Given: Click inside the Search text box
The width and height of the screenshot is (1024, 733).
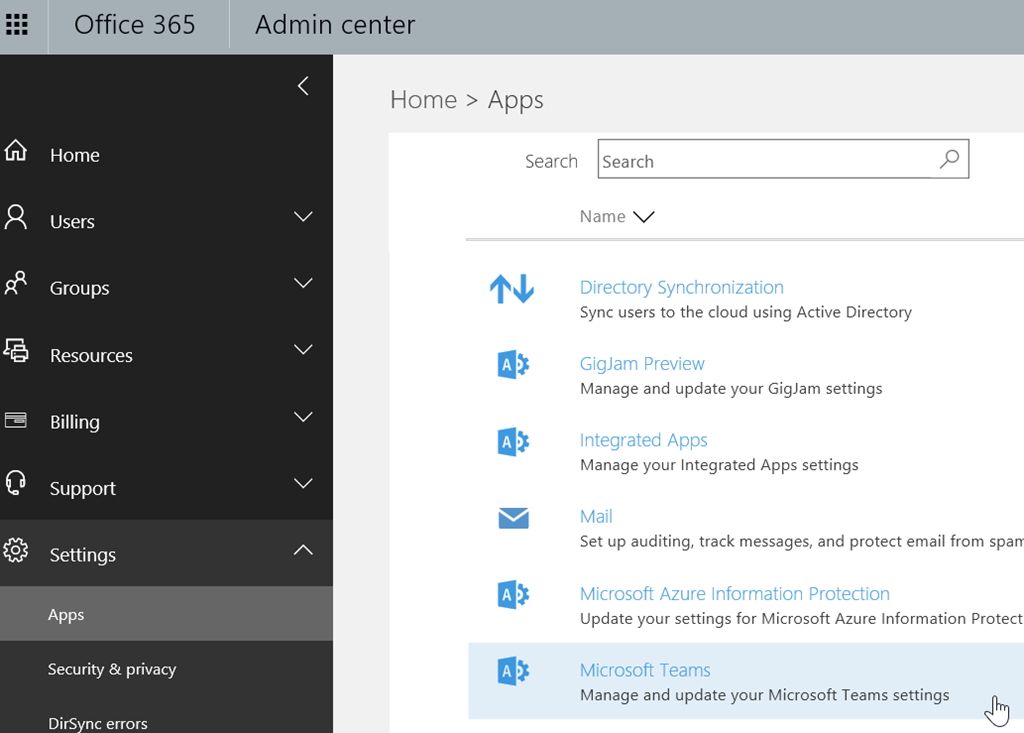Looking at the screenshot, I should (765, 161).
